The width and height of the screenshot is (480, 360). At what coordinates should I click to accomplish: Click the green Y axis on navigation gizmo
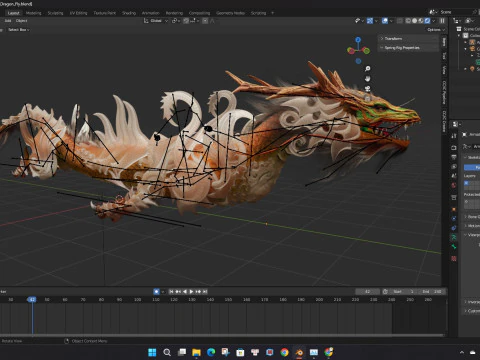[366, 51]
